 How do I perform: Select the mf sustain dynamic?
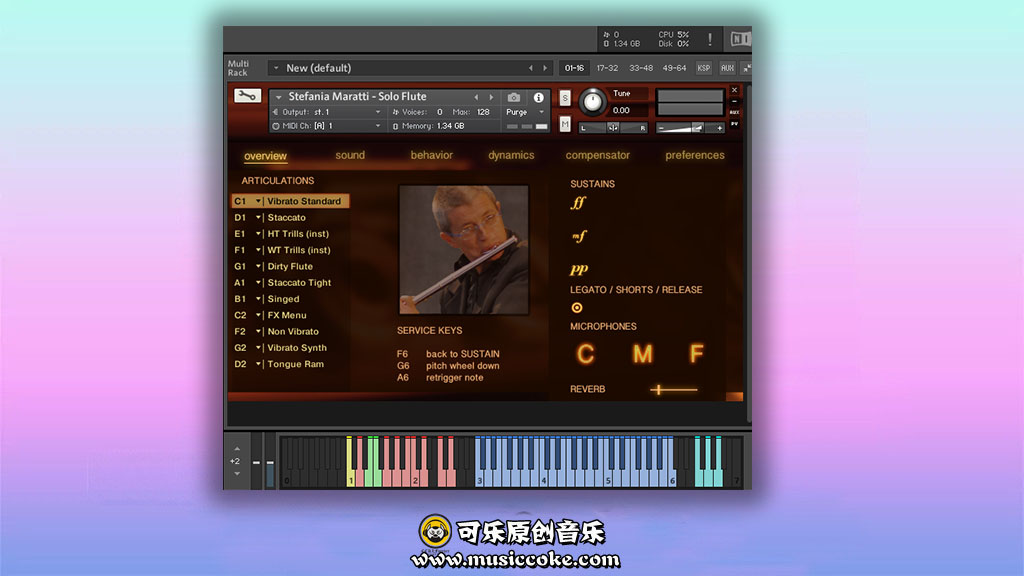tap(579, 236)
